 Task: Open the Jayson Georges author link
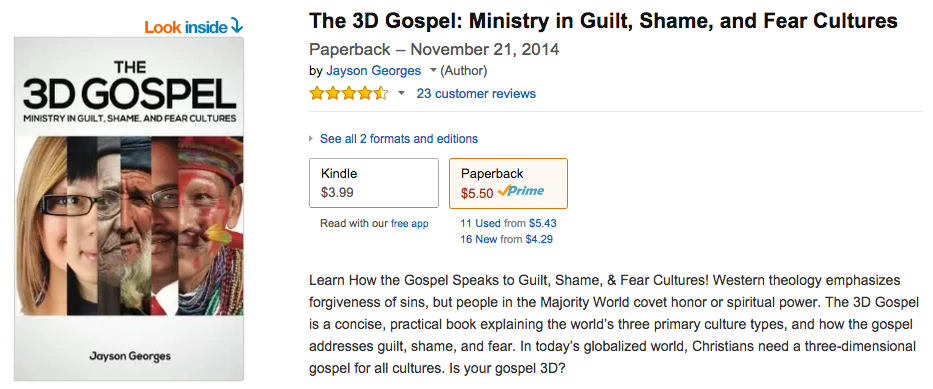(x=374, y=71)
